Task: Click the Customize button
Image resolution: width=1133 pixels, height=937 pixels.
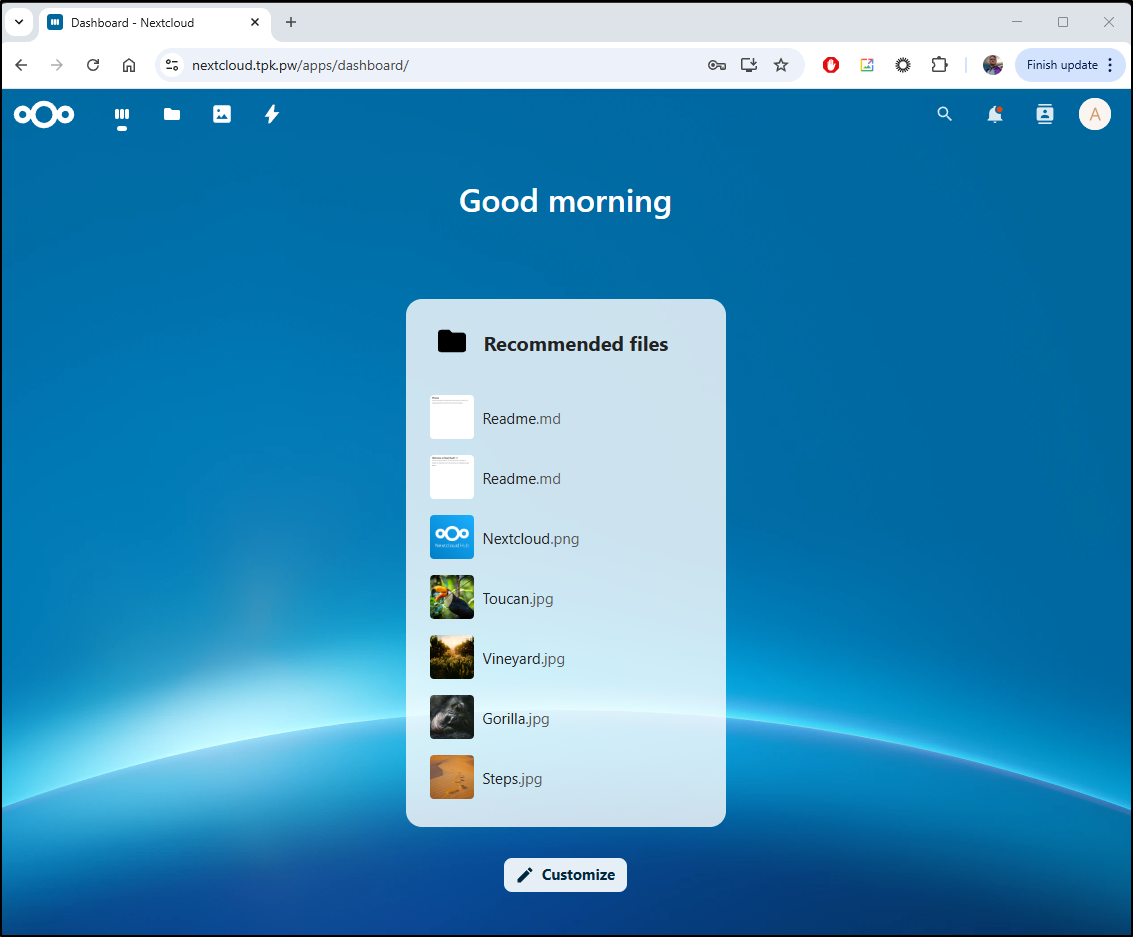Action: coord(565,875)
